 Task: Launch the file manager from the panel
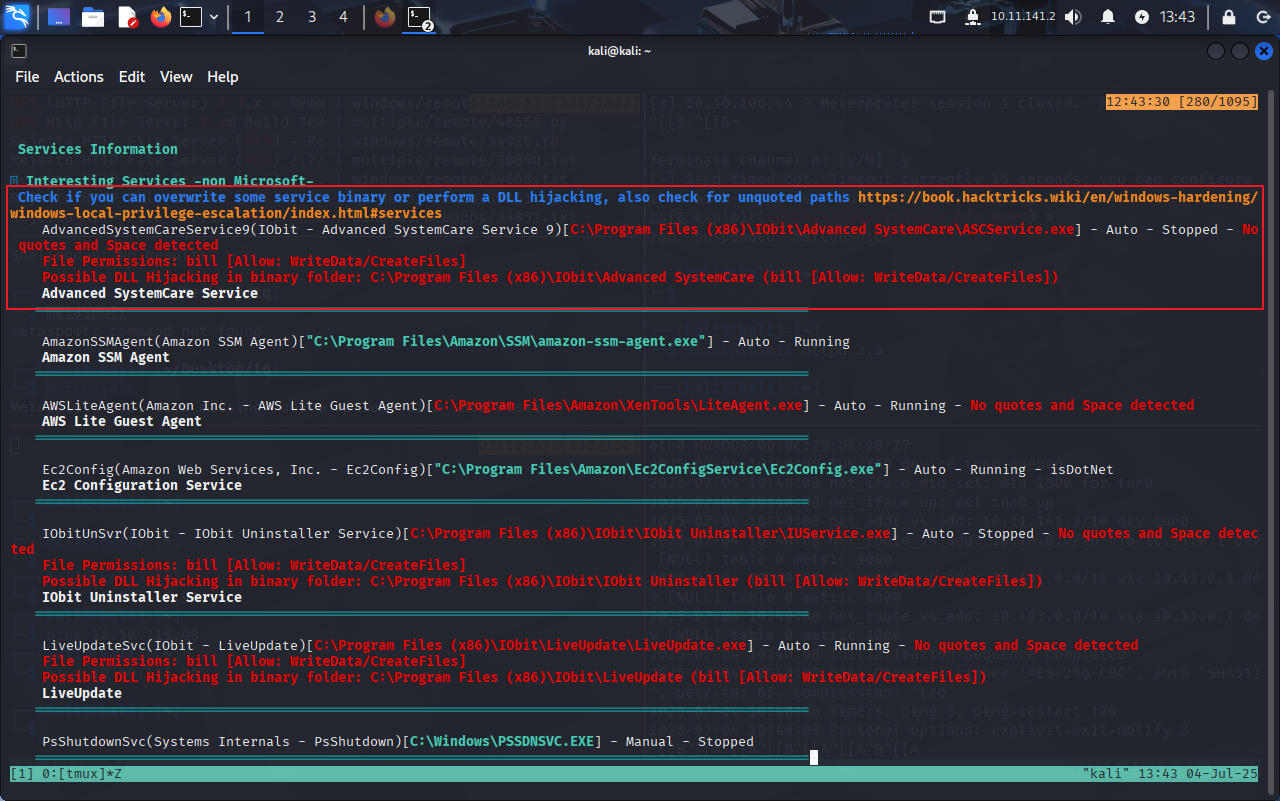pos(93,17)
